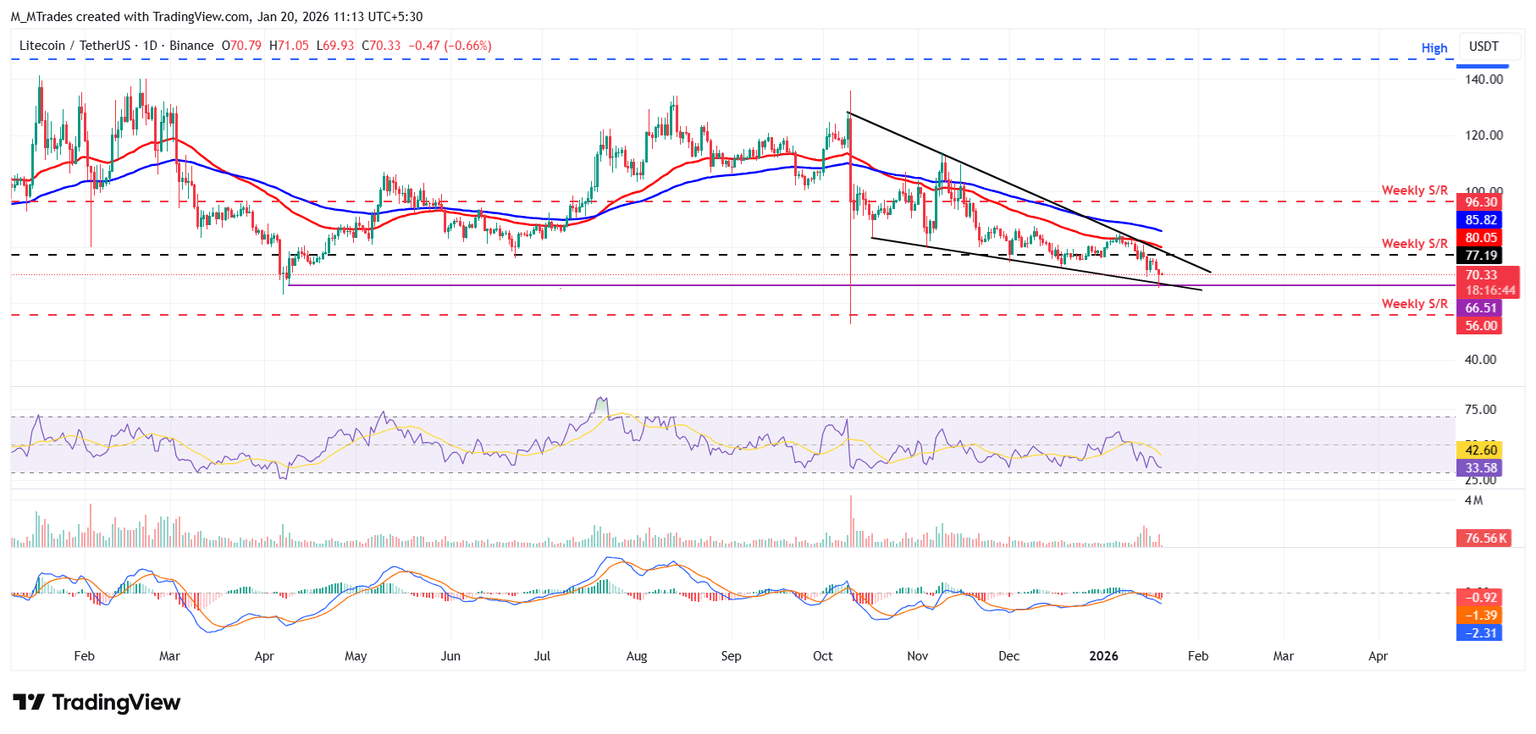1536x734 pixels.
Task: Click the 85.82 blue moving average tag
Action: click(x=1480, y=219)
